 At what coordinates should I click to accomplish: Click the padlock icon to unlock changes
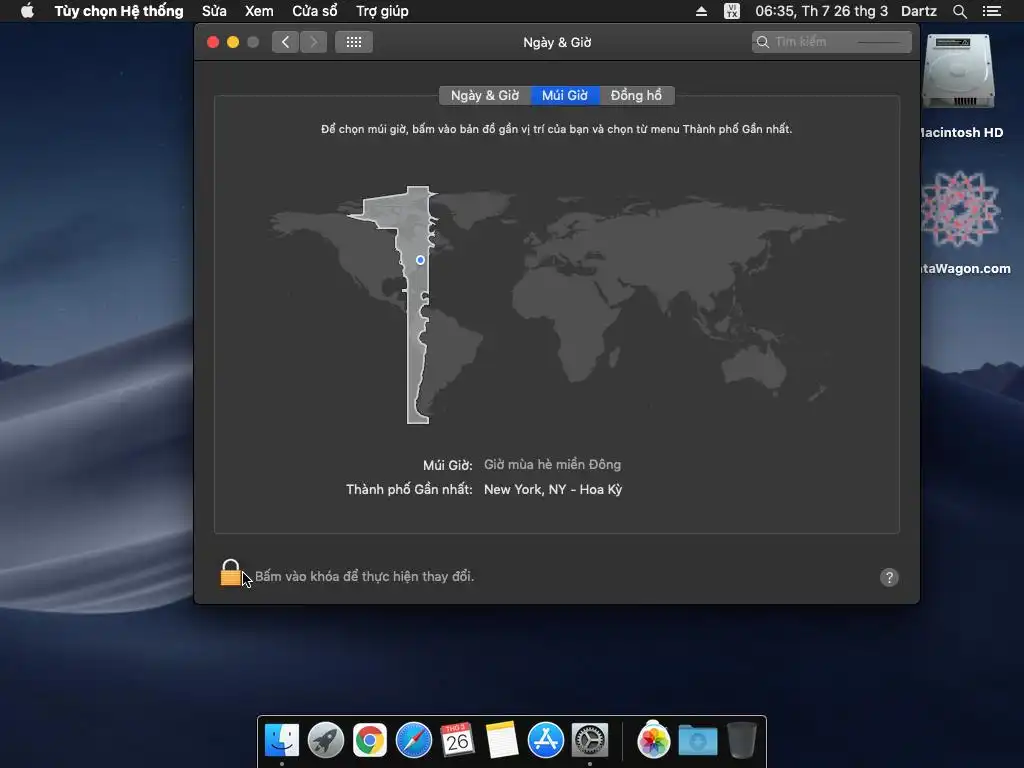(x=231, y=573)
